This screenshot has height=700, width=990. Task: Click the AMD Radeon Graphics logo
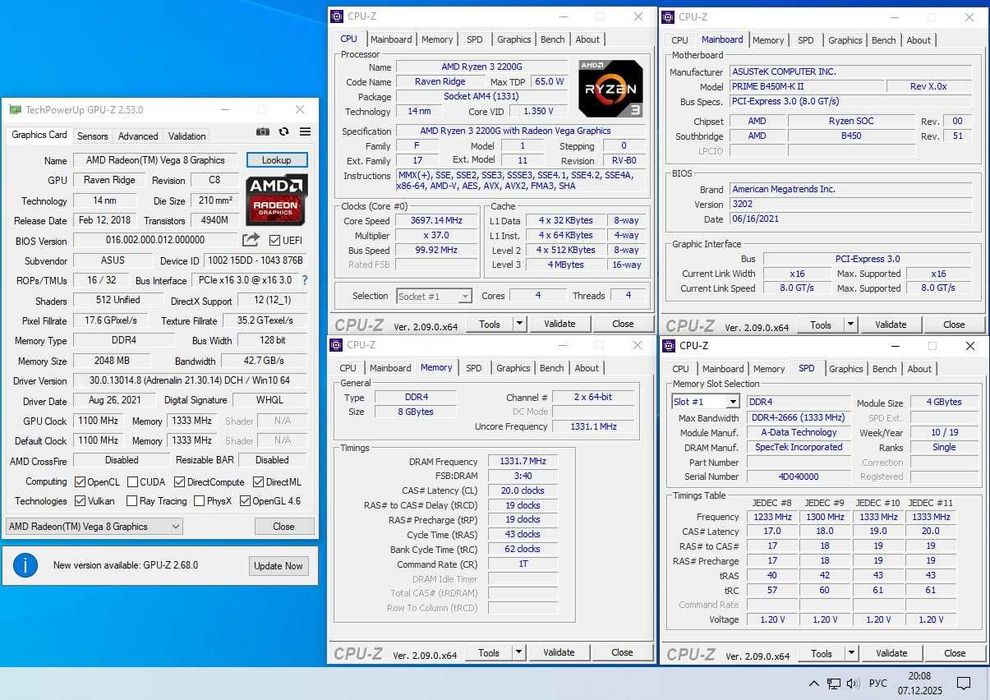click(276, 199)
